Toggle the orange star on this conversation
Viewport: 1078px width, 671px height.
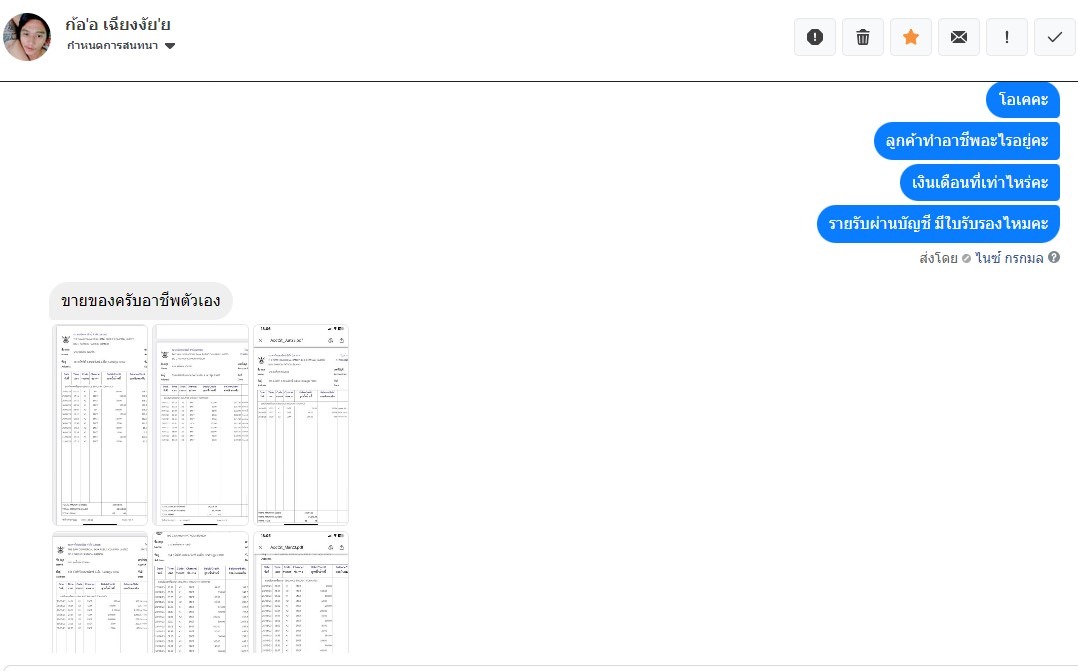[x=911, y=37]
